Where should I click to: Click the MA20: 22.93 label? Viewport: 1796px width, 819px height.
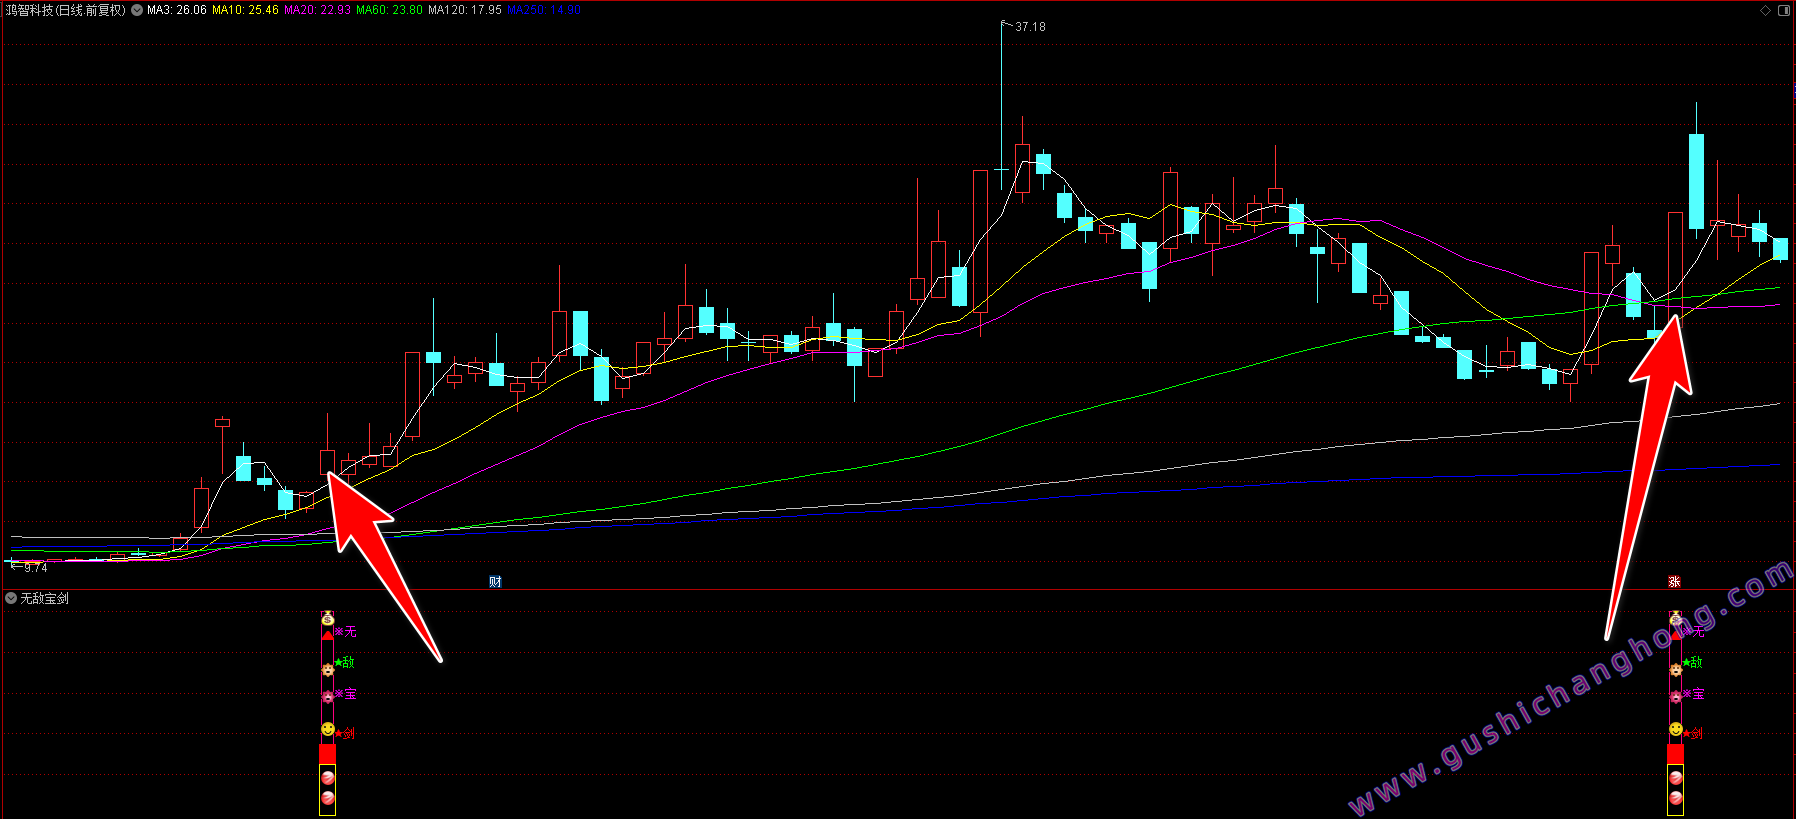tap(317, 10)
